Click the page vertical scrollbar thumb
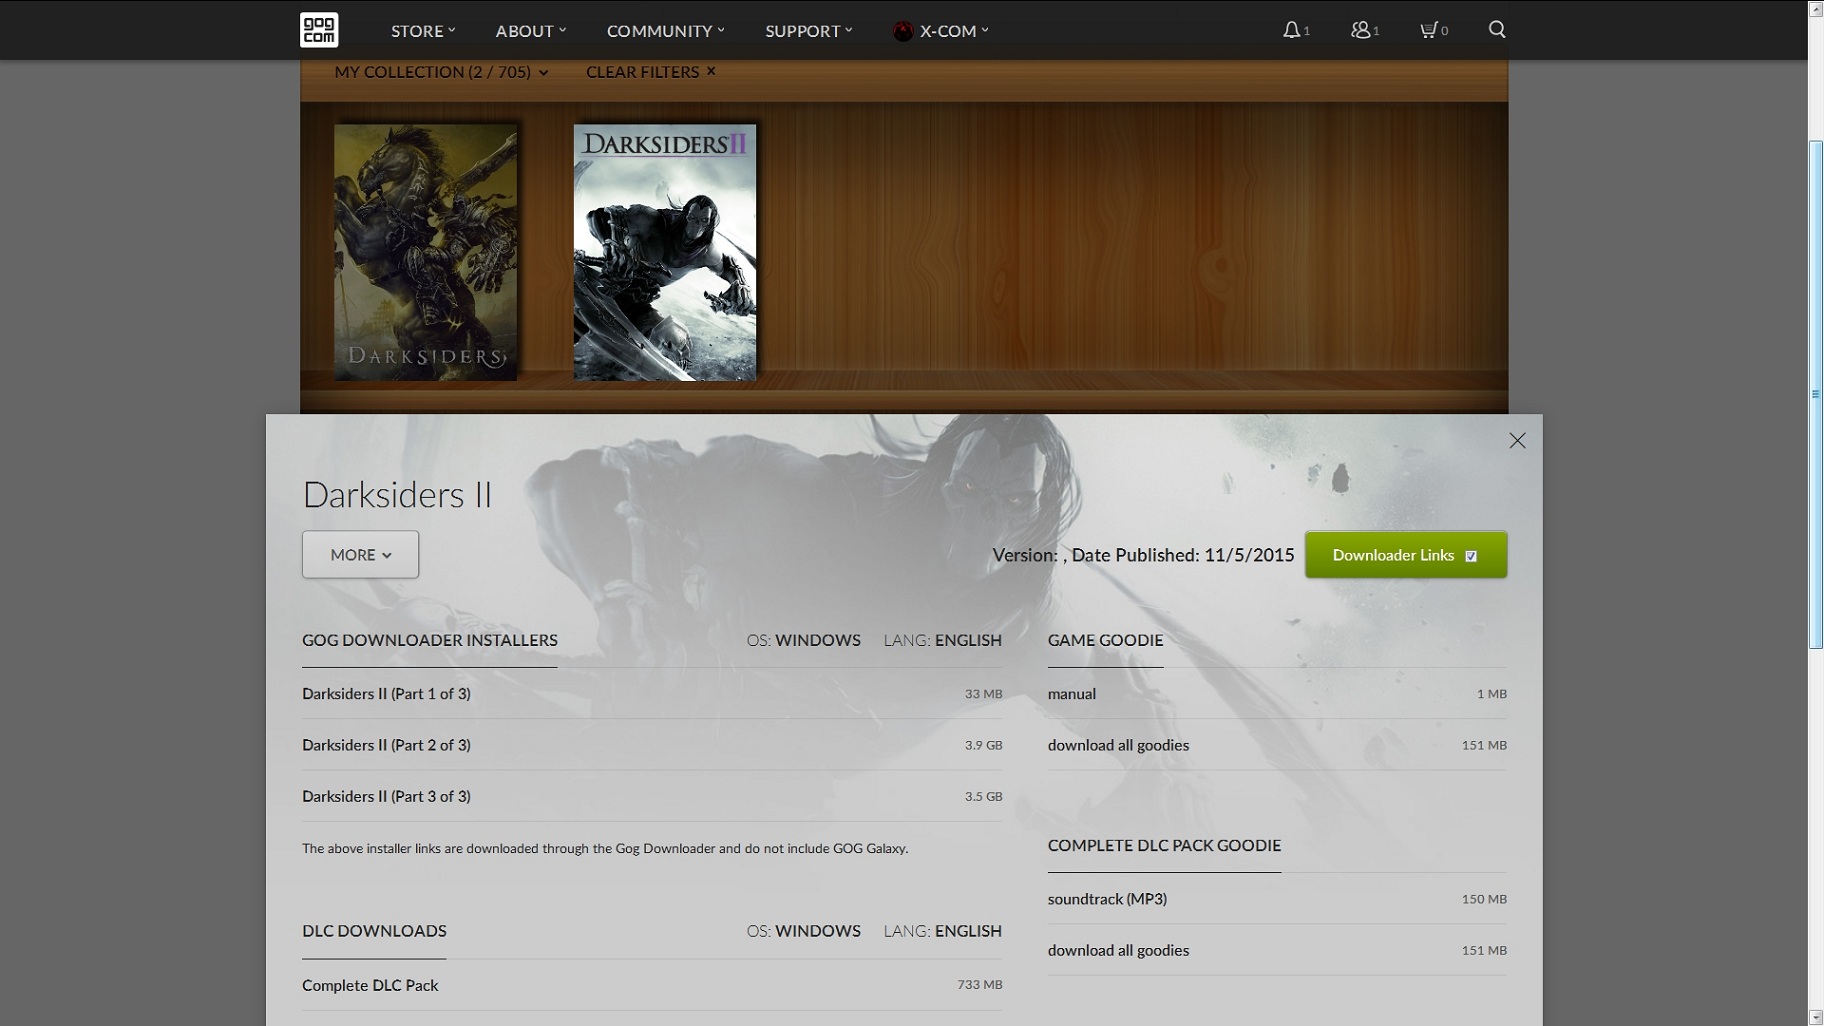The width and height of the screenshot is (1824, 1026). click(x=1816, y=395)
